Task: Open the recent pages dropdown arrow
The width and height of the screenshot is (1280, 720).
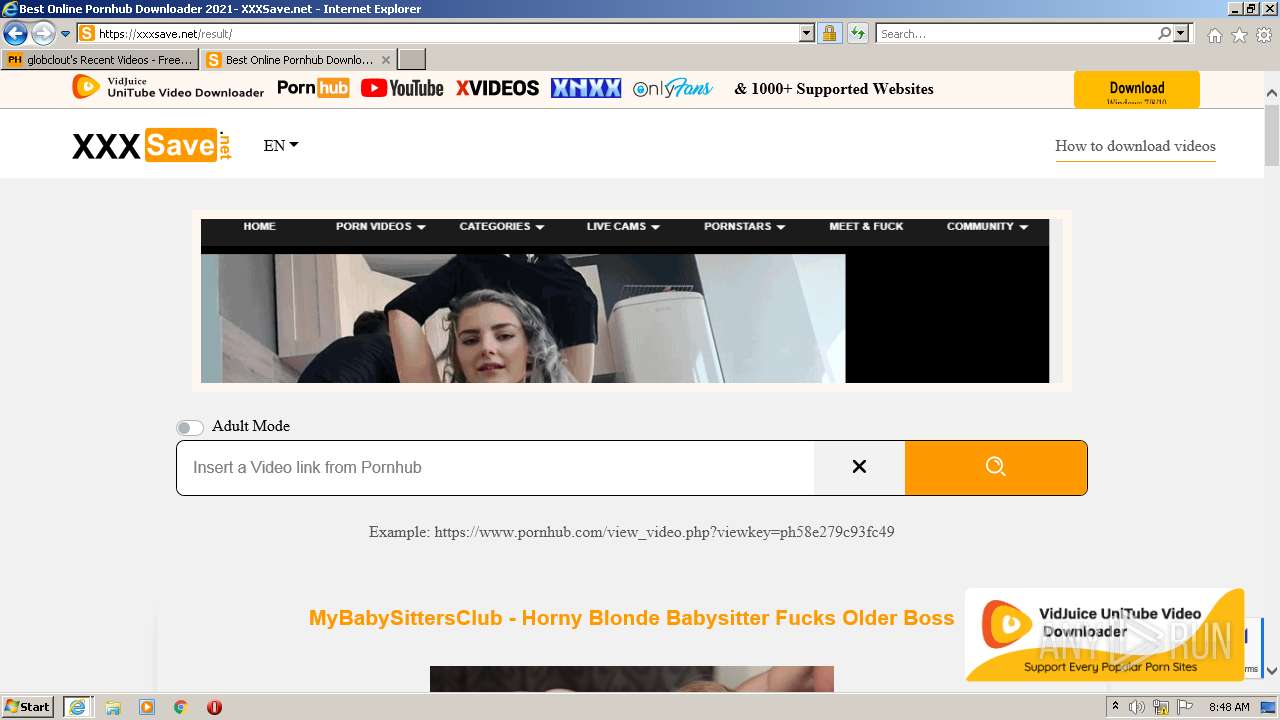Action: point(66,34)
